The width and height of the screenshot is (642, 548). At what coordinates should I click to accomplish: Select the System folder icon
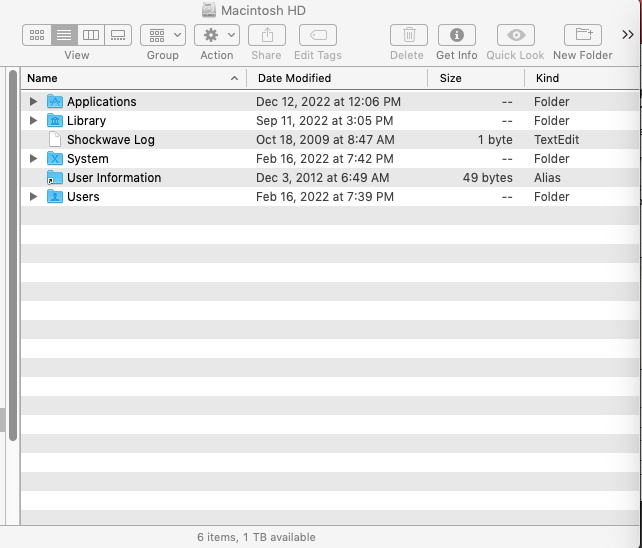(x=55, y=159)
